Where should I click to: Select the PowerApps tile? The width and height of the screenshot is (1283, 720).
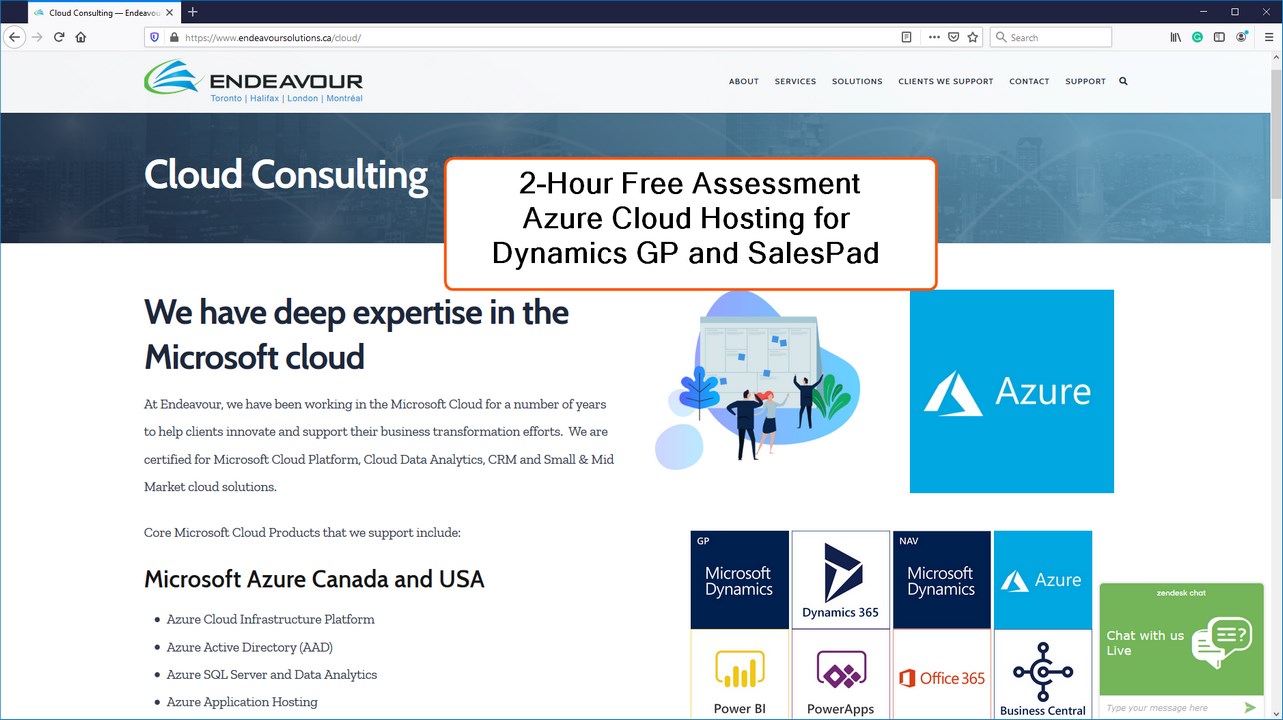(x=840, y=675)
